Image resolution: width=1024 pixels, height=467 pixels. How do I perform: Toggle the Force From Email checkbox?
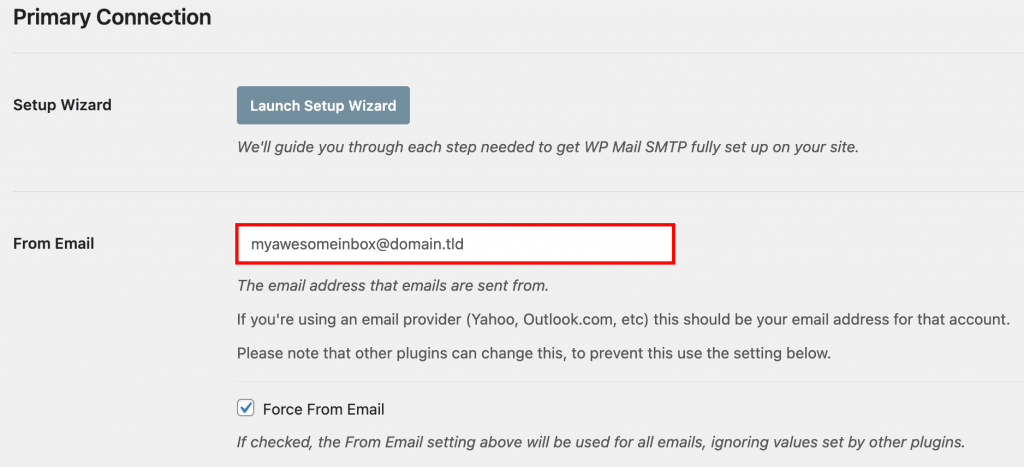(x=245, y=408)
